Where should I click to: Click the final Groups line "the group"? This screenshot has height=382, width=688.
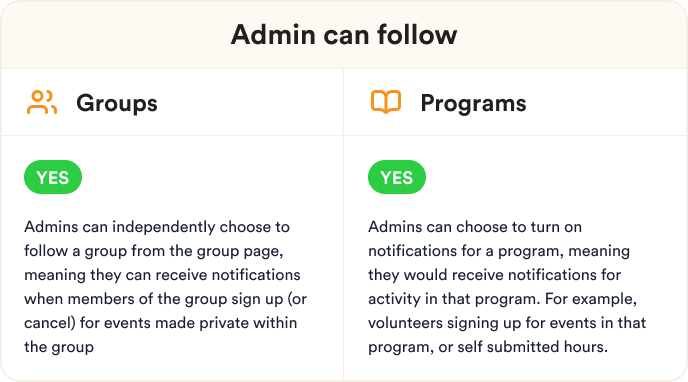pyautogui.click(x=59, y=347)
